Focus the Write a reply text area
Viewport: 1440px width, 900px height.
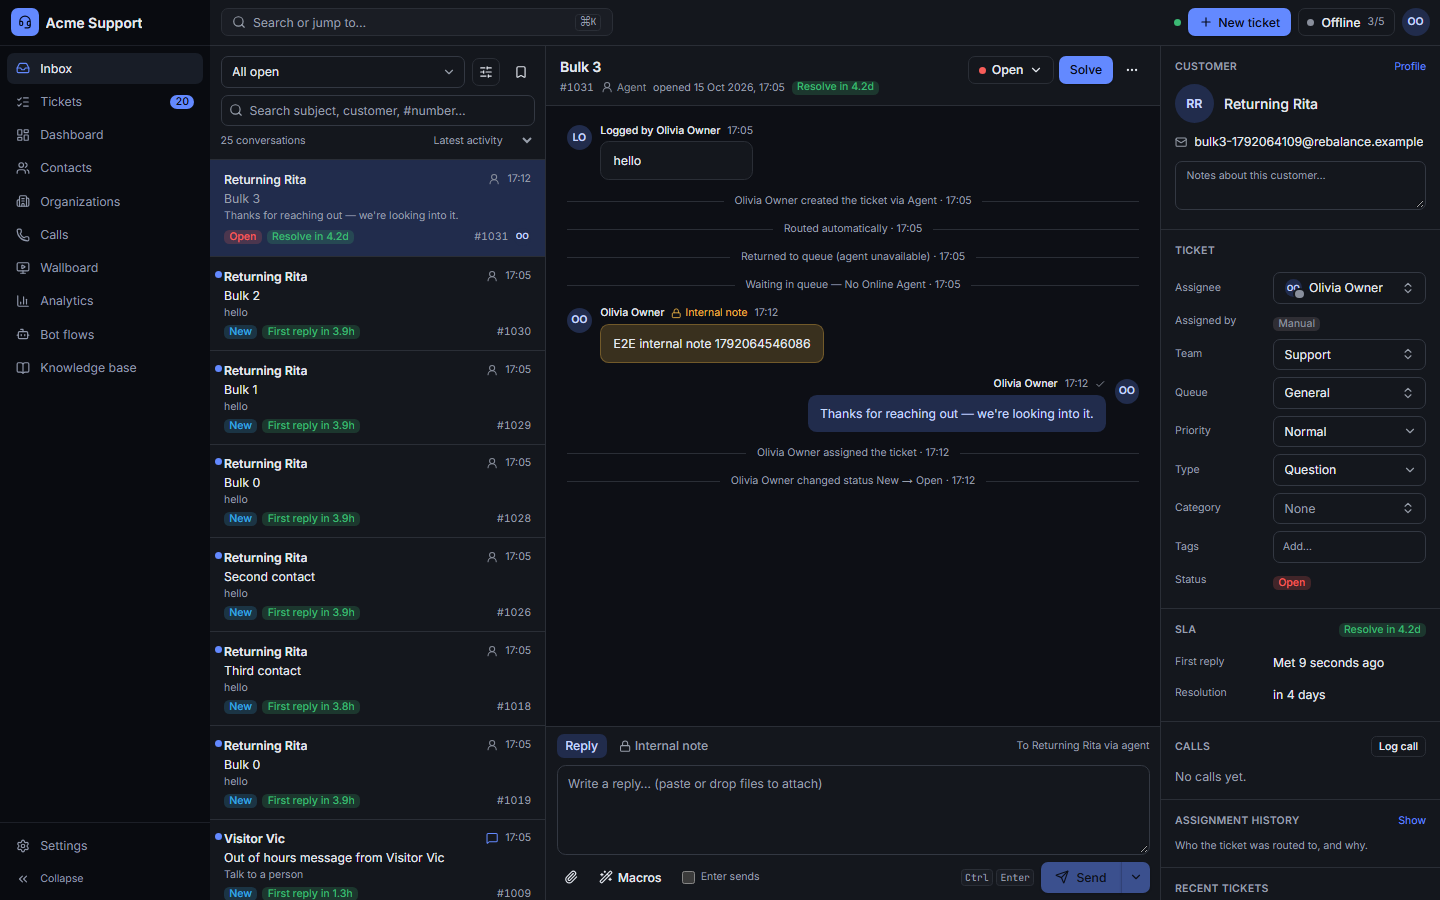(853, 810)
